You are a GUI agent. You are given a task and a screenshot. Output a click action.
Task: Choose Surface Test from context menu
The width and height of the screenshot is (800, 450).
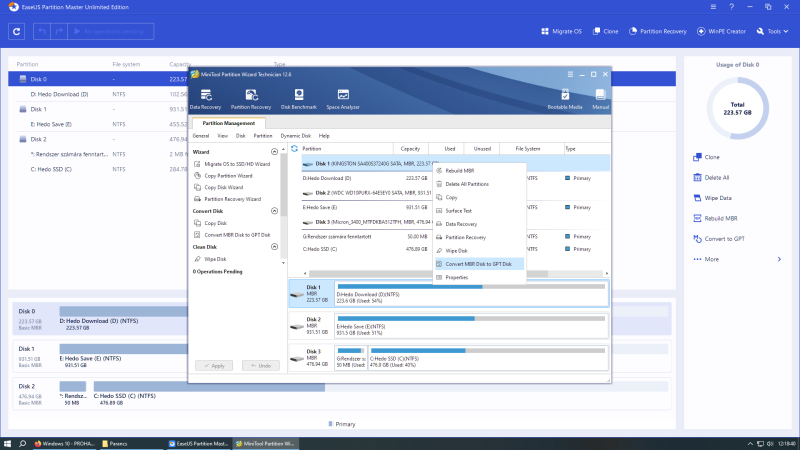[x=479, y=211]
